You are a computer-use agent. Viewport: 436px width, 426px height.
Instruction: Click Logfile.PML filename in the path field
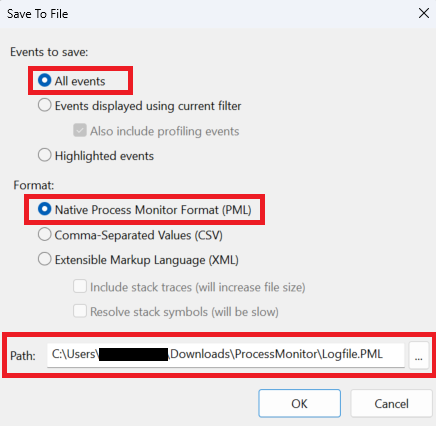tap(352, 354)
